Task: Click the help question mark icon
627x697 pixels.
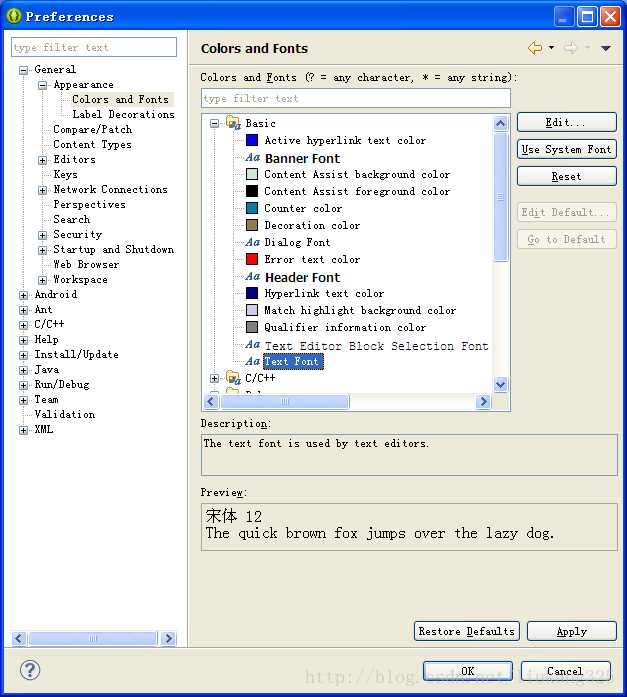Action: (30, 670)
